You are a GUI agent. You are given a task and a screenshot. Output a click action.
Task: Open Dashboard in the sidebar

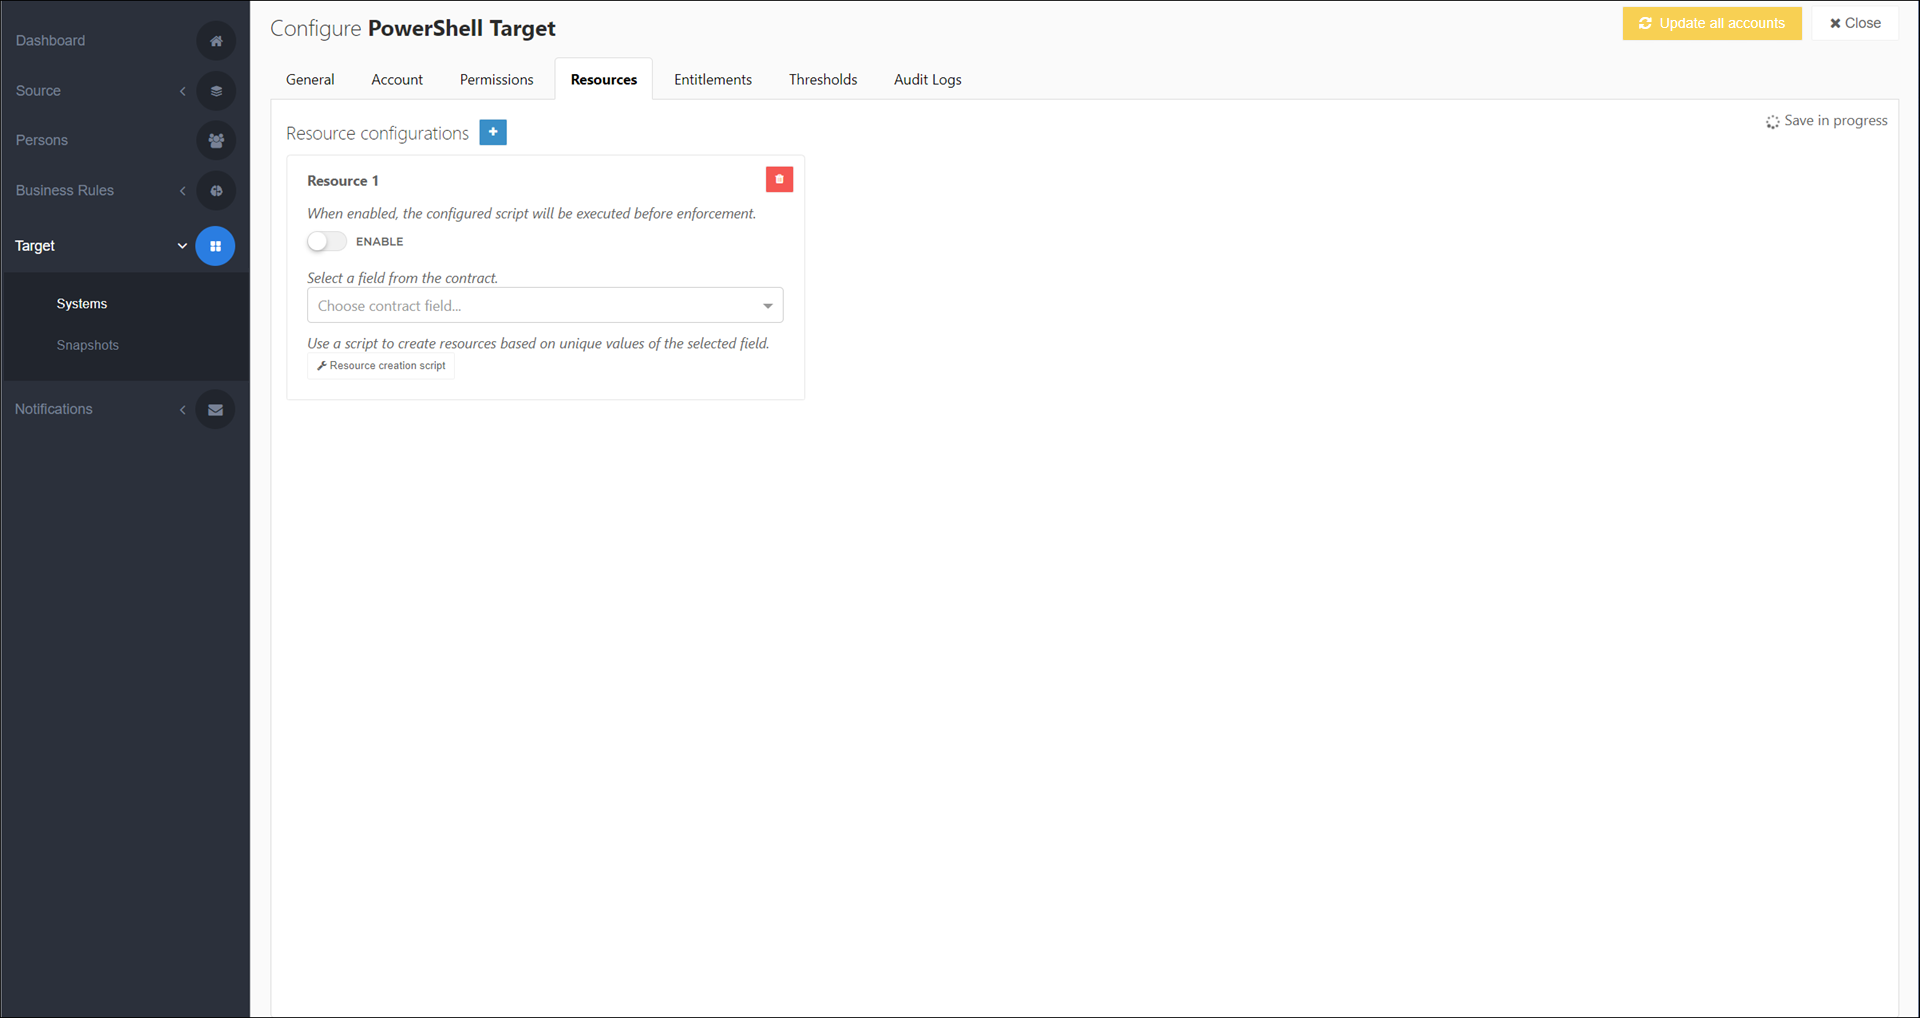point(50,41)
